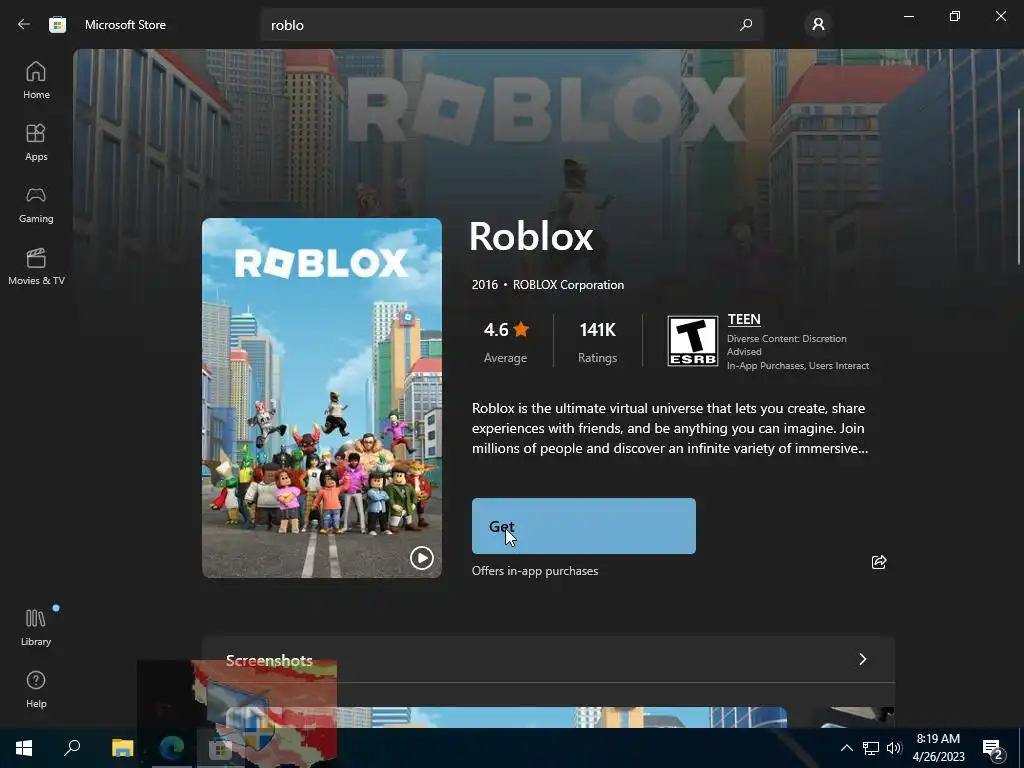Click the vertical page scrollbar

pos(1019,186)
